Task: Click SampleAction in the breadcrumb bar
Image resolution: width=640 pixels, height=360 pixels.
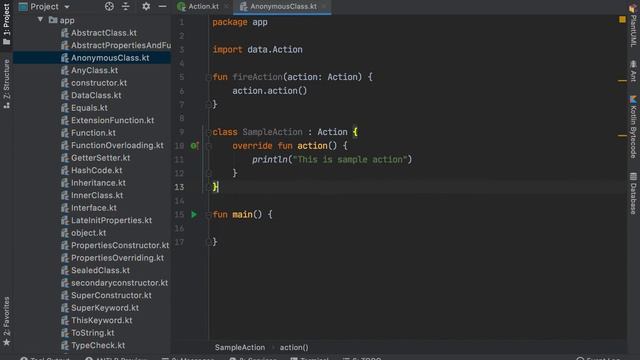Action: pyautogui.click(x=240, y=347)
